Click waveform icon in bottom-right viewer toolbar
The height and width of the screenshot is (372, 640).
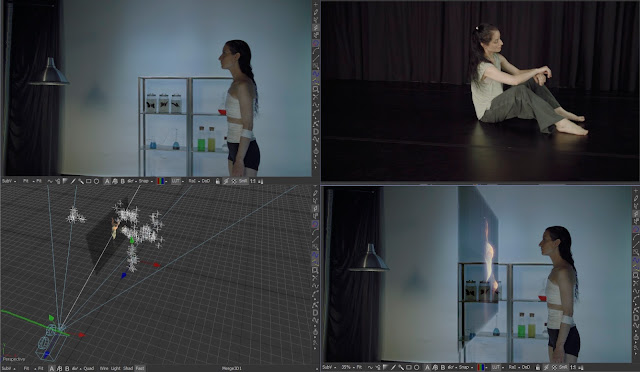pyautogui.click(x=370, y=368)
